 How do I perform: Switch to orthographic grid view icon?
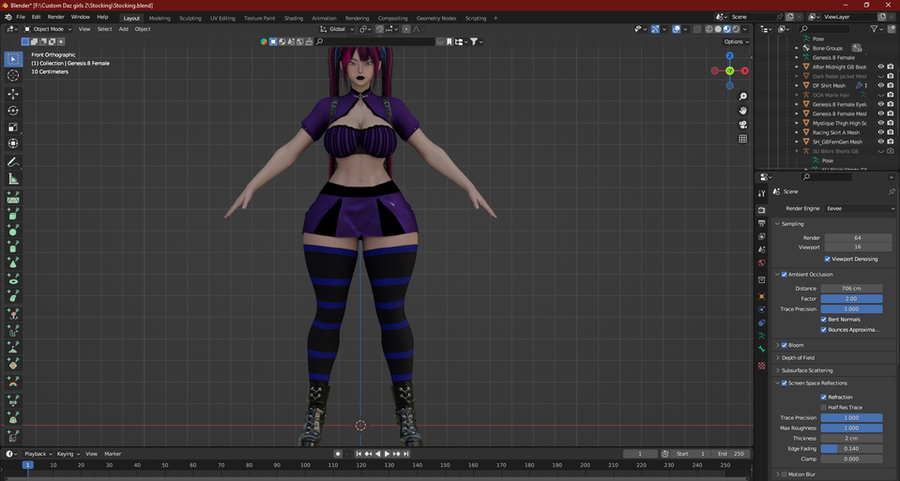click(x=742, y=140)
